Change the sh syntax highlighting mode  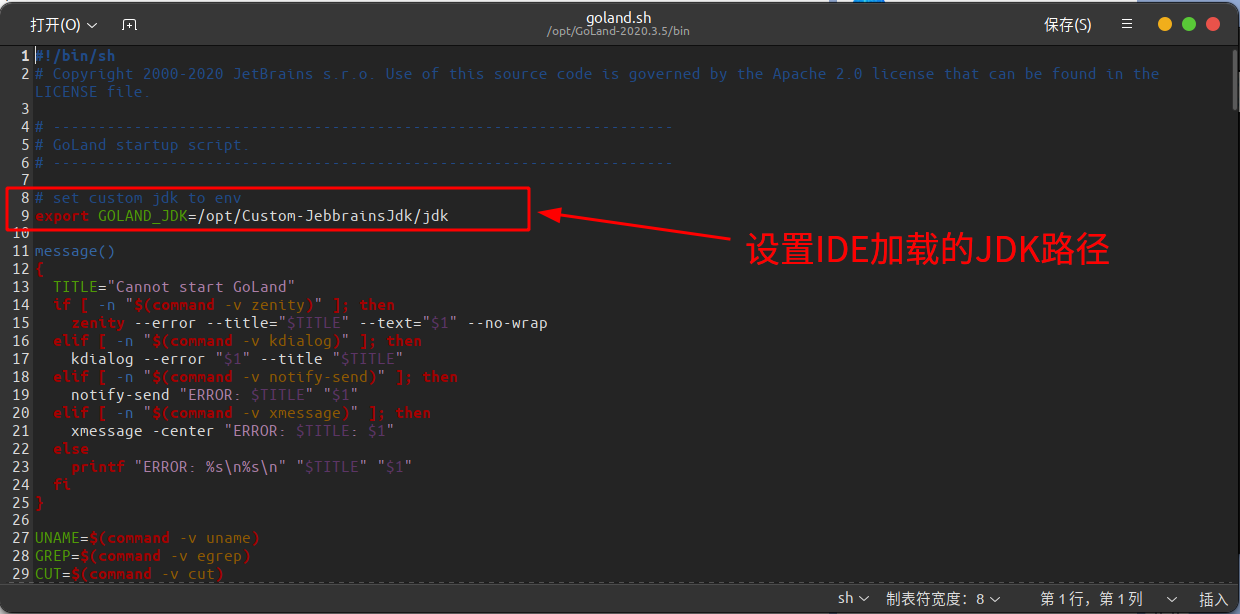coord(853,598)
